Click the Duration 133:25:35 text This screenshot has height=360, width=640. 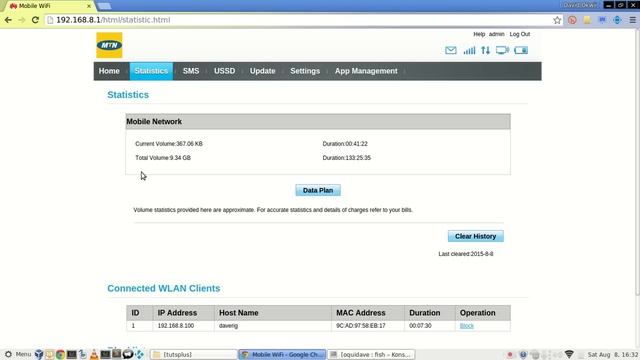pyautogui.click(x=347, y=158)
